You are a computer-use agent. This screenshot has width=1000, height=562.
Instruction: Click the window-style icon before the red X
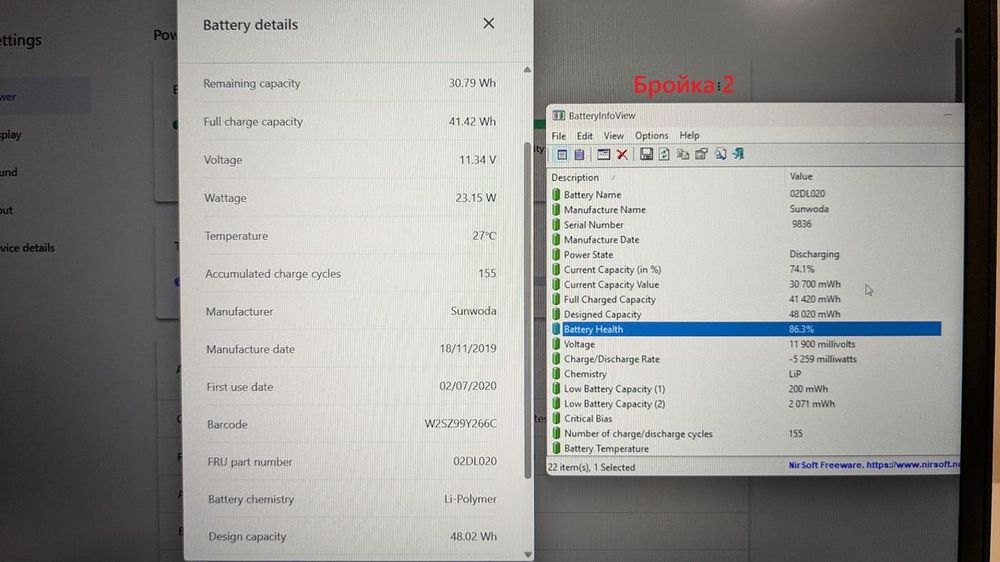click(x=603, y=154)
